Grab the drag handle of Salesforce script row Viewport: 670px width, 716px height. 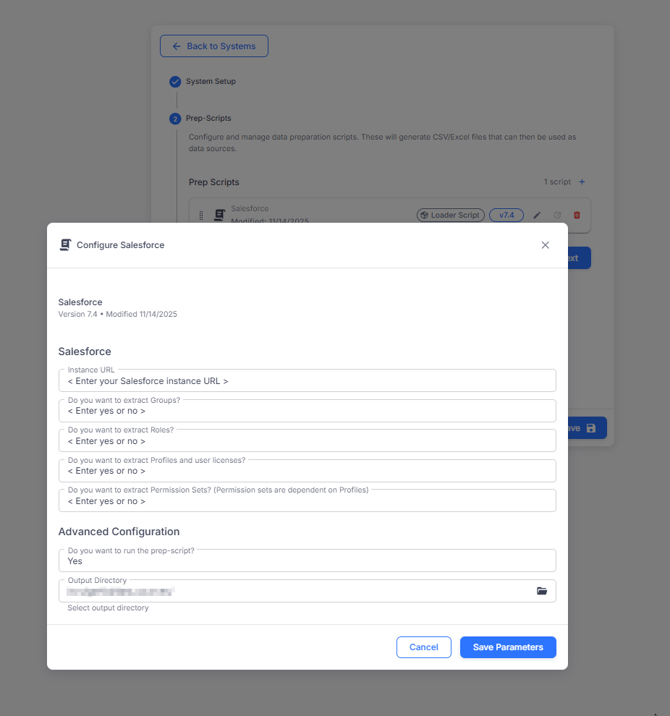201,215
